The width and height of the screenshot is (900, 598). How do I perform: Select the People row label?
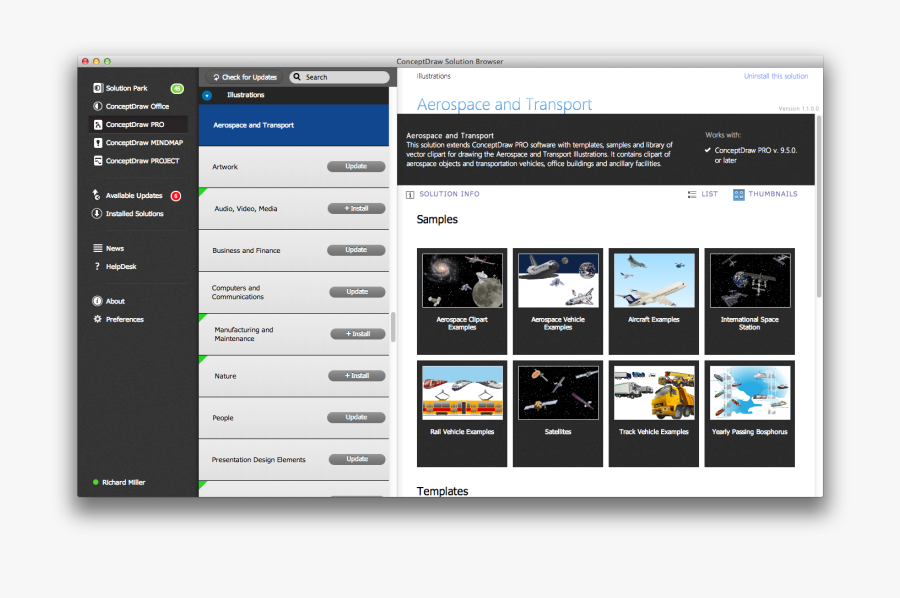[223, 418]
